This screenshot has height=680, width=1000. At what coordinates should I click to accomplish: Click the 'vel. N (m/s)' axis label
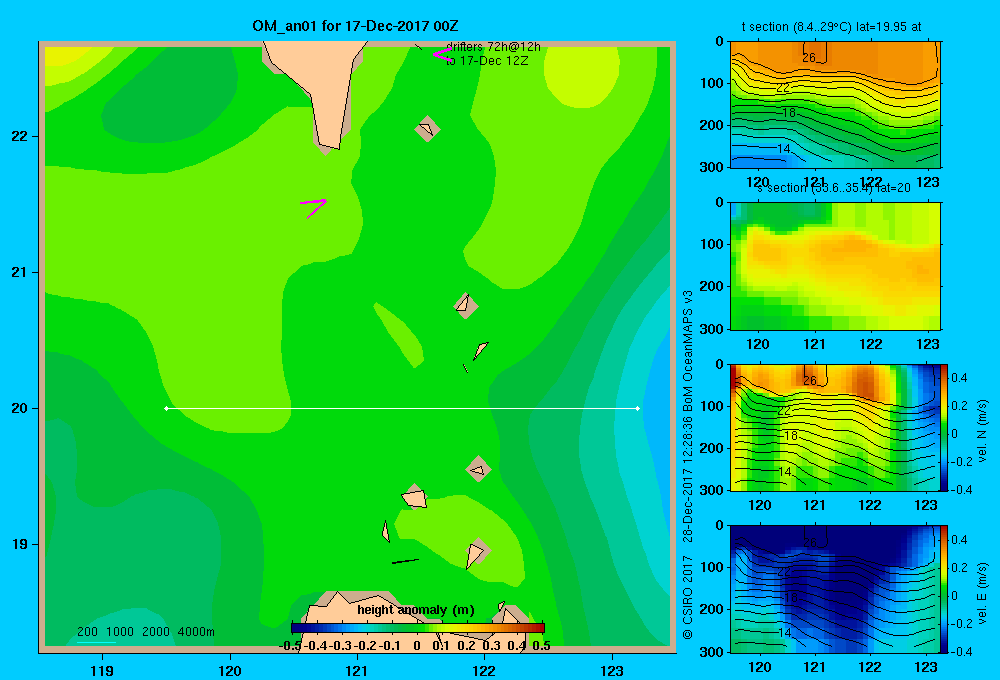(982, 431)
